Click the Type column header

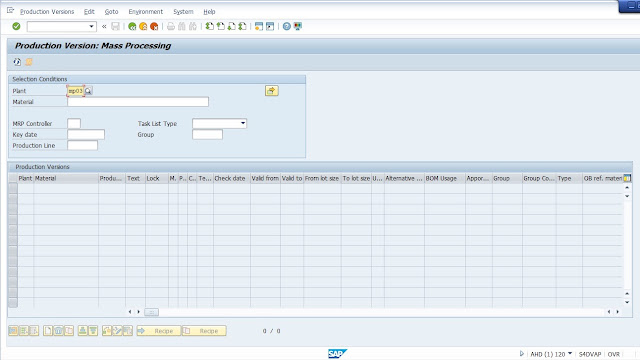click(x=569, y=178)
